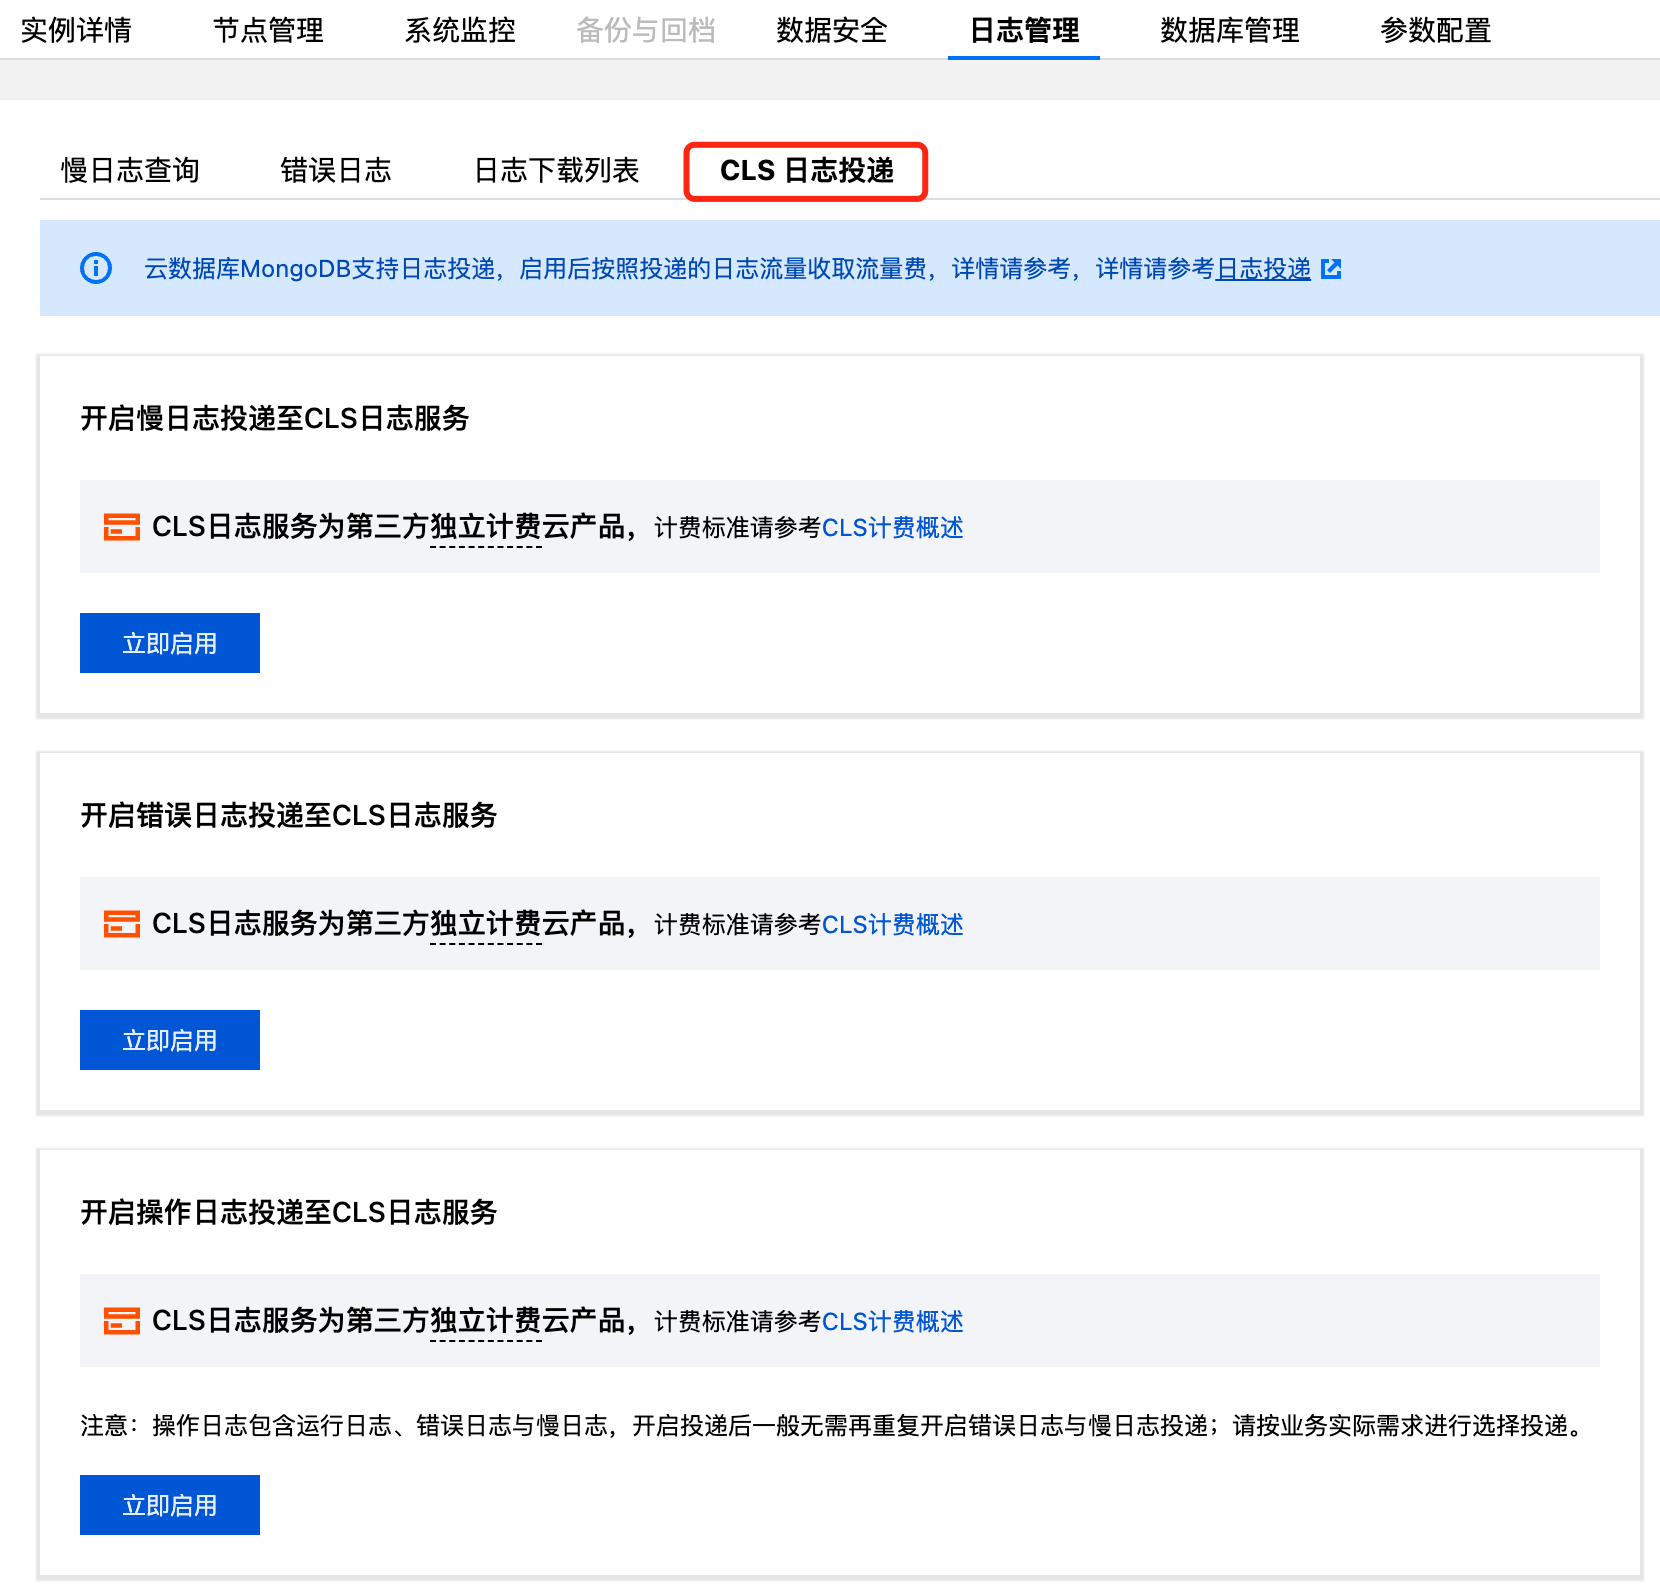This screenshot has width=1660, height=1588.
Task: Open CLS计费概述 link in 错误日志 section
Action: (x=893, y=924)
